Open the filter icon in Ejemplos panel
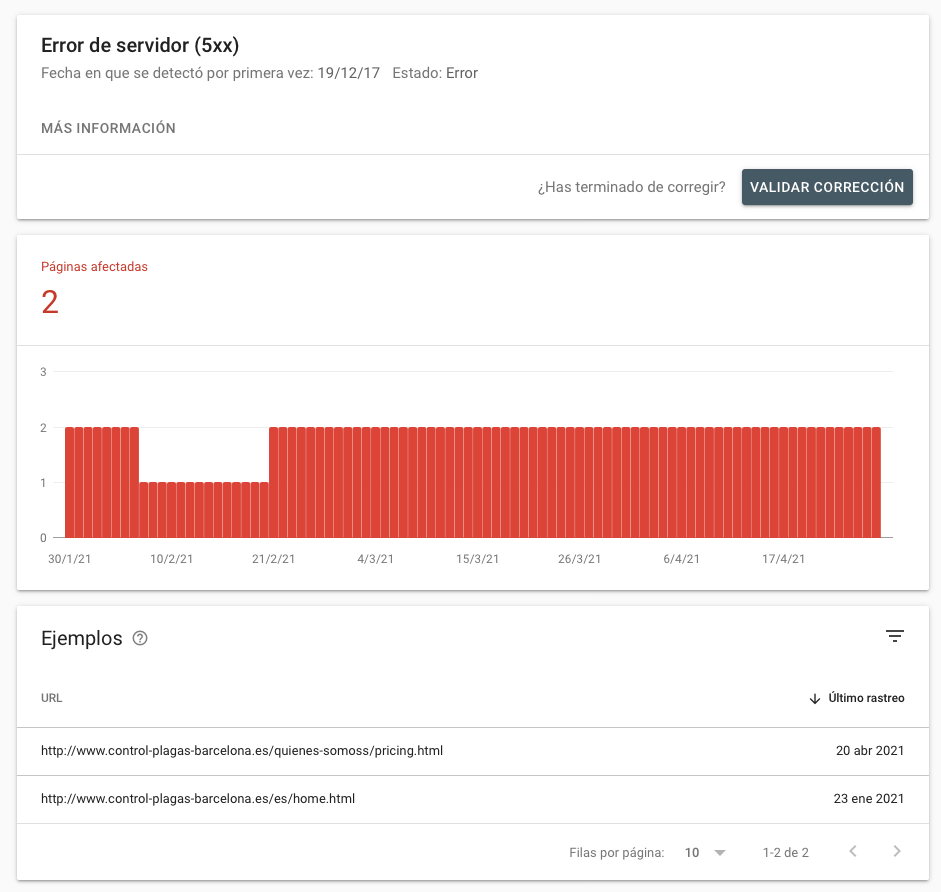 point(894,636)
